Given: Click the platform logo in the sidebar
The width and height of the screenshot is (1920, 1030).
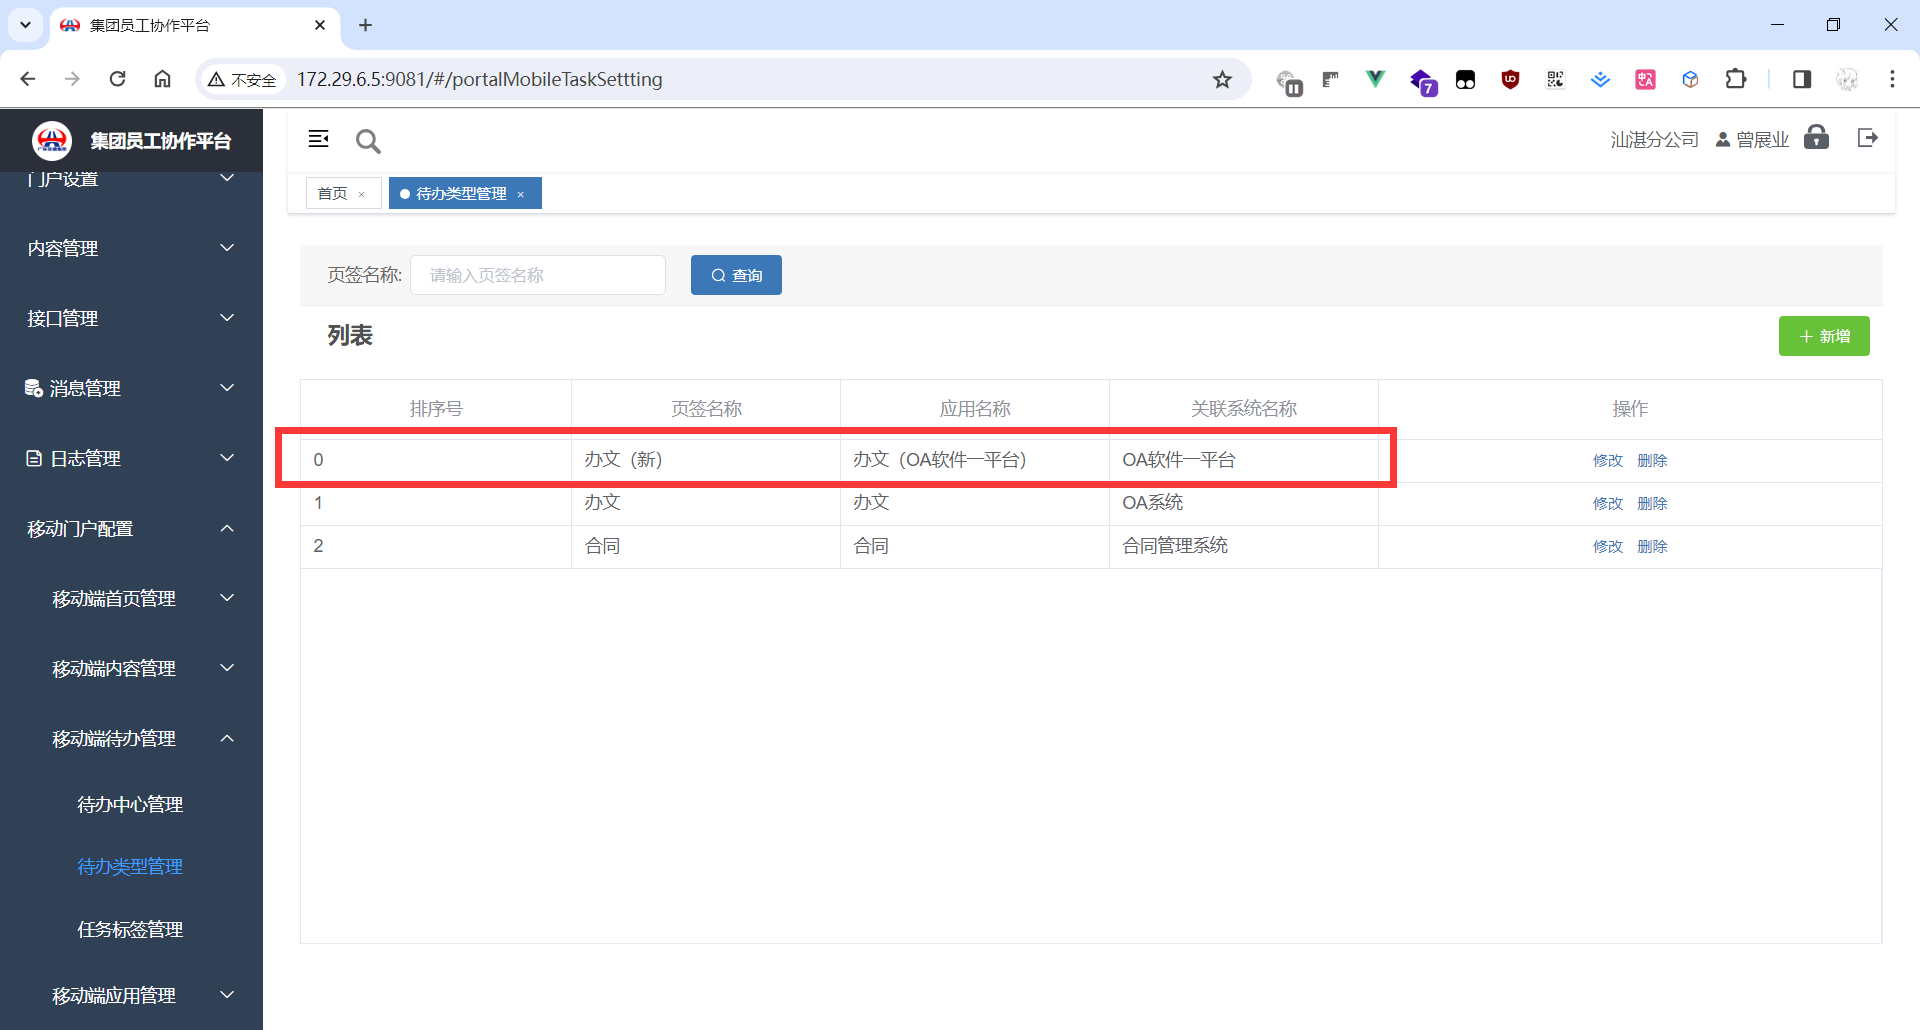Looking at the screenshot, I should coord(51,141).
